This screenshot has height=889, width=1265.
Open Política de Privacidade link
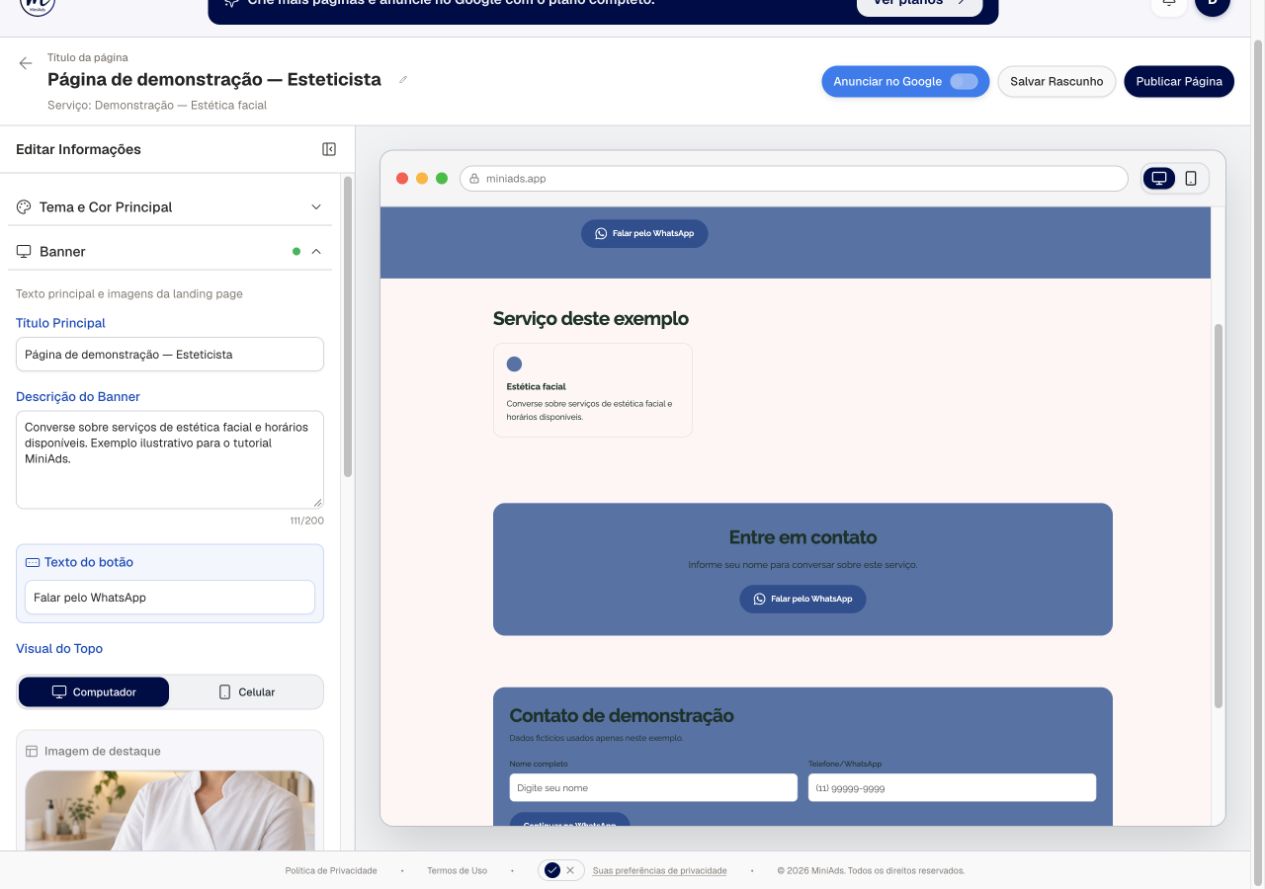click(x=331, y=871)
